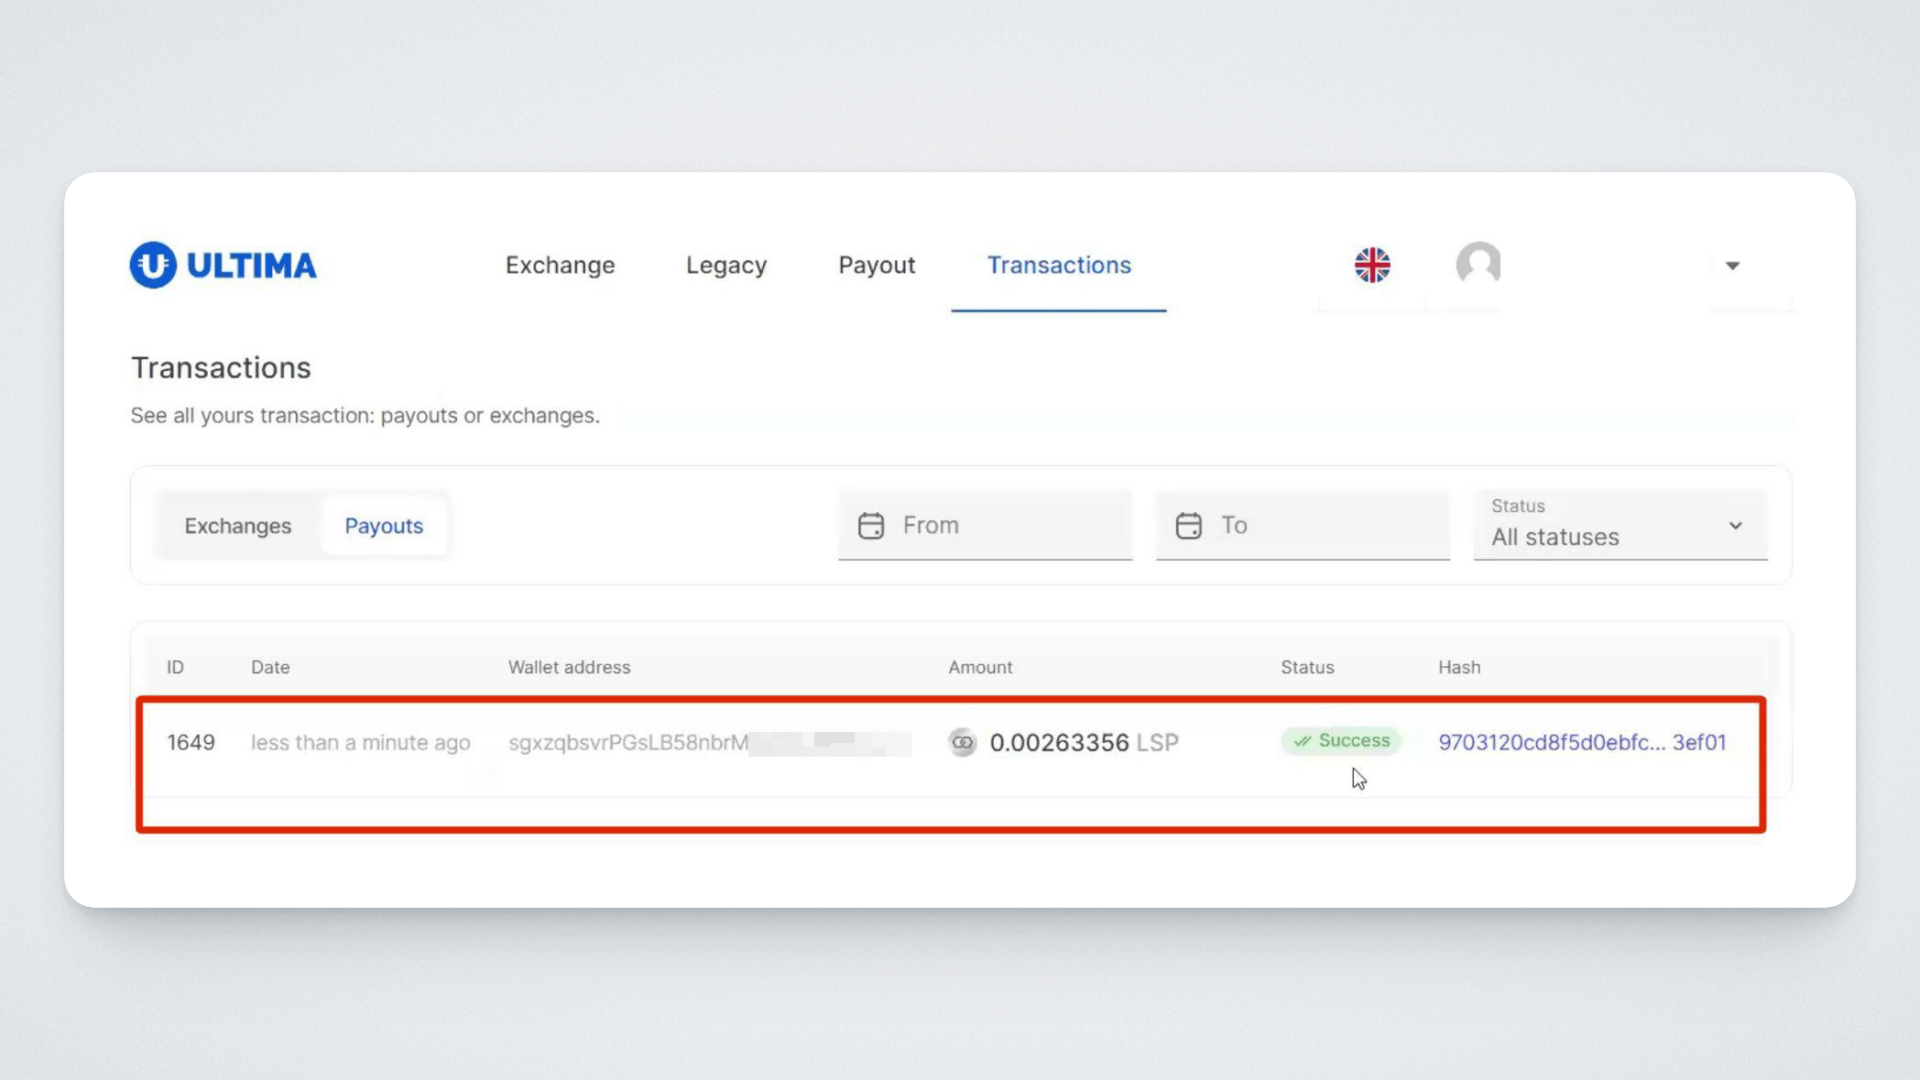The width and height of the screenshot is (1920, 1080).
Task: Open the Legacy tab
Action: (726, 265)
